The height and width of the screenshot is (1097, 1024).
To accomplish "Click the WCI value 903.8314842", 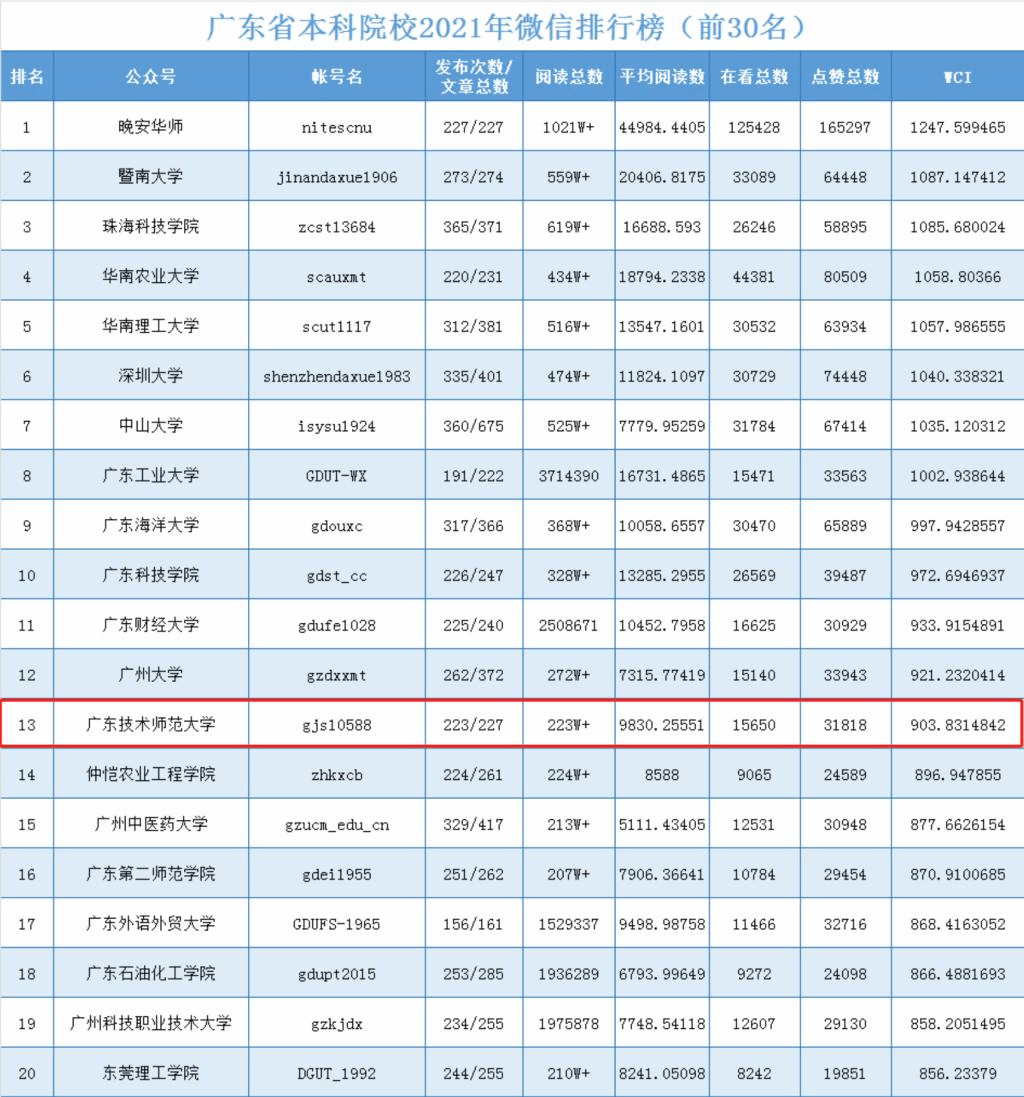I will click(957, 724).
